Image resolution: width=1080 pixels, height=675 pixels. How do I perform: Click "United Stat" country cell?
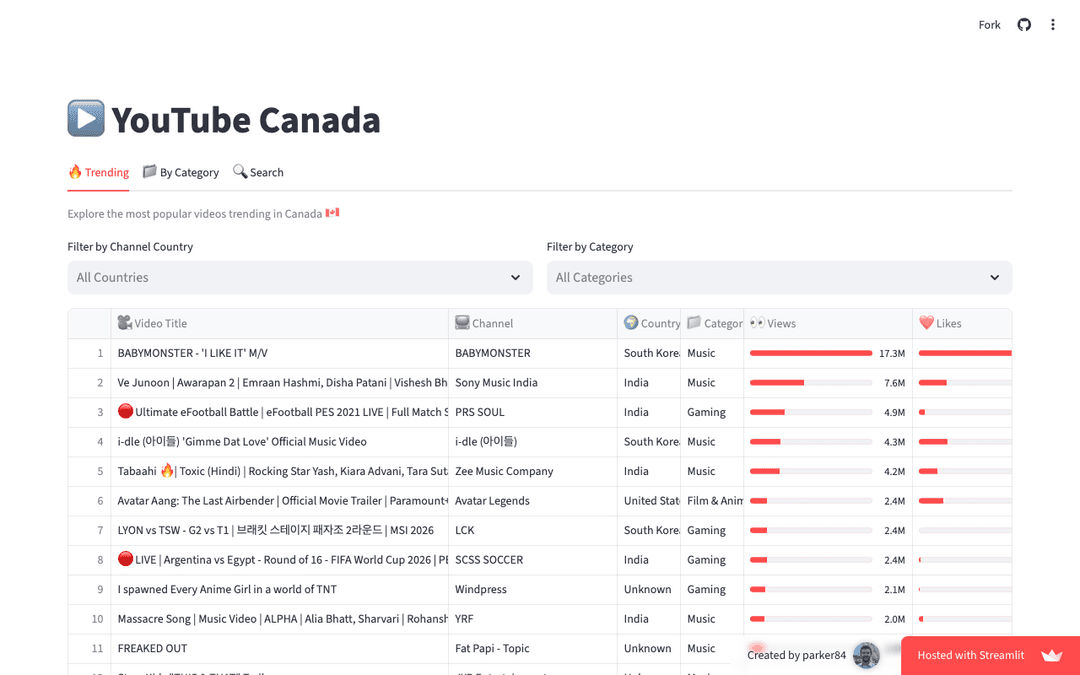pos(649,501)
